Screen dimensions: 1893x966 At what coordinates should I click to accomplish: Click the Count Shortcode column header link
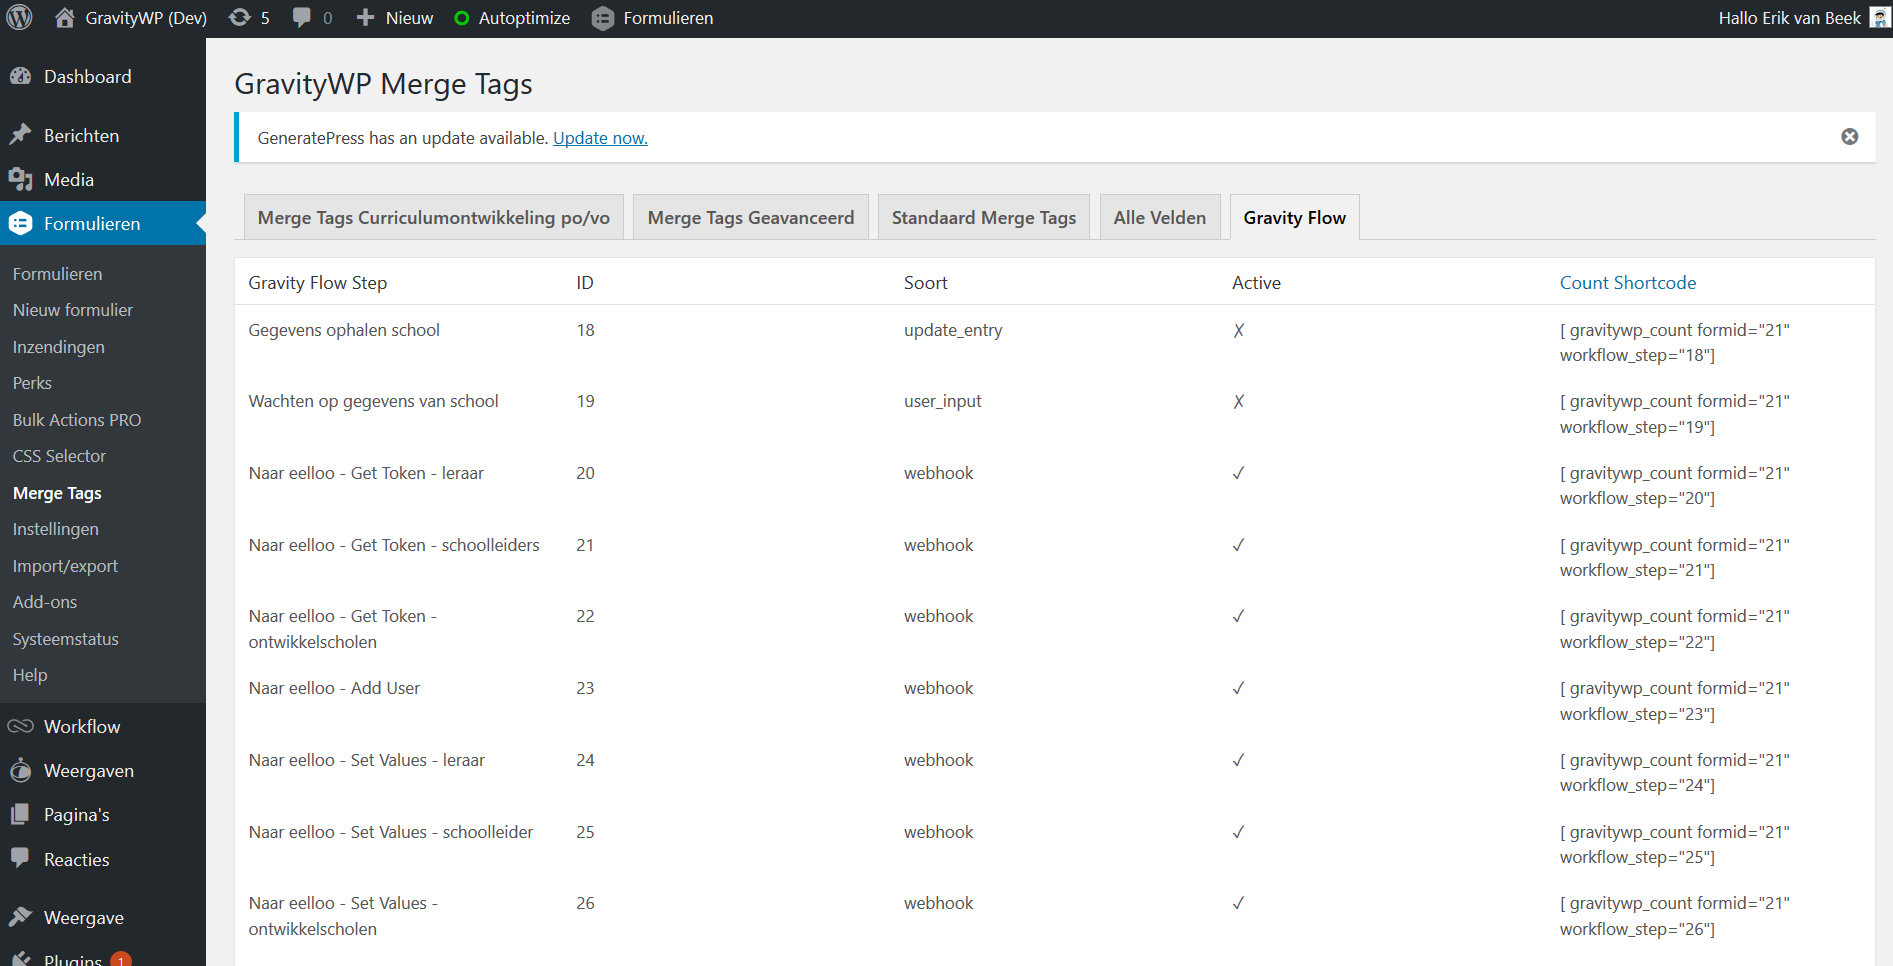[x=1627, y=283]
